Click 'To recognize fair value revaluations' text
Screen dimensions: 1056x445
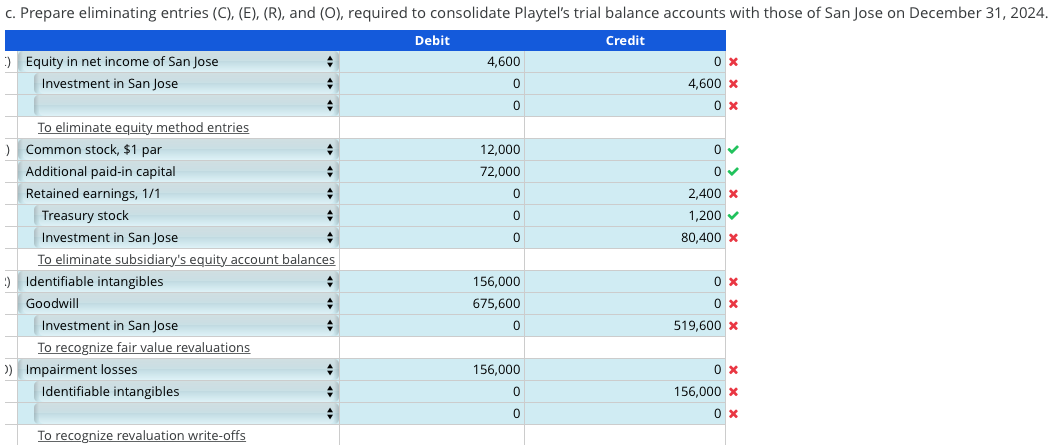tap(143, 347)
